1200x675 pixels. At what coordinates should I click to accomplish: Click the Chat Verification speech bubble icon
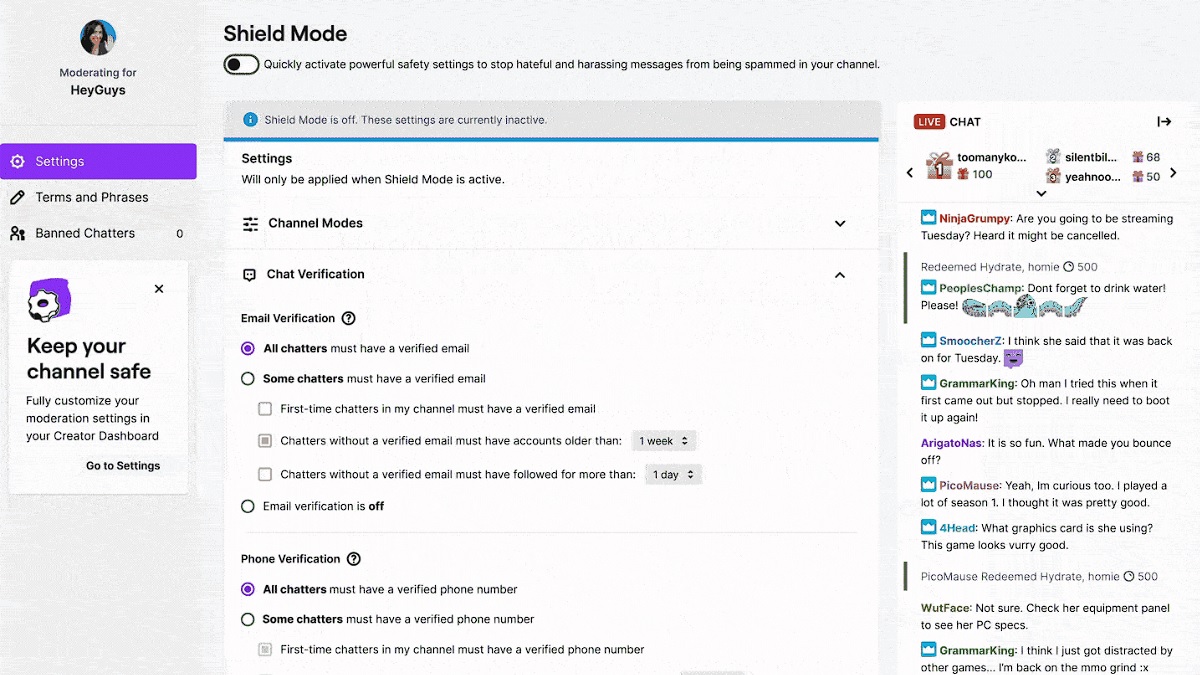250,274
